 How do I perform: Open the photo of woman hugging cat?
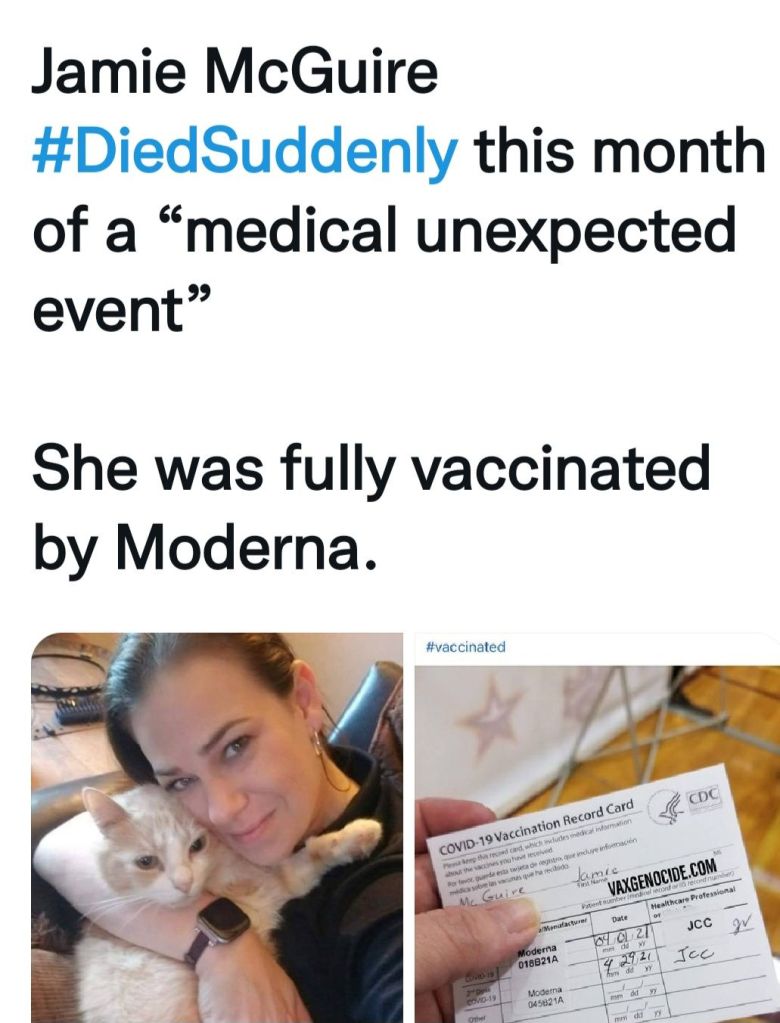click(x=217, y=826)
